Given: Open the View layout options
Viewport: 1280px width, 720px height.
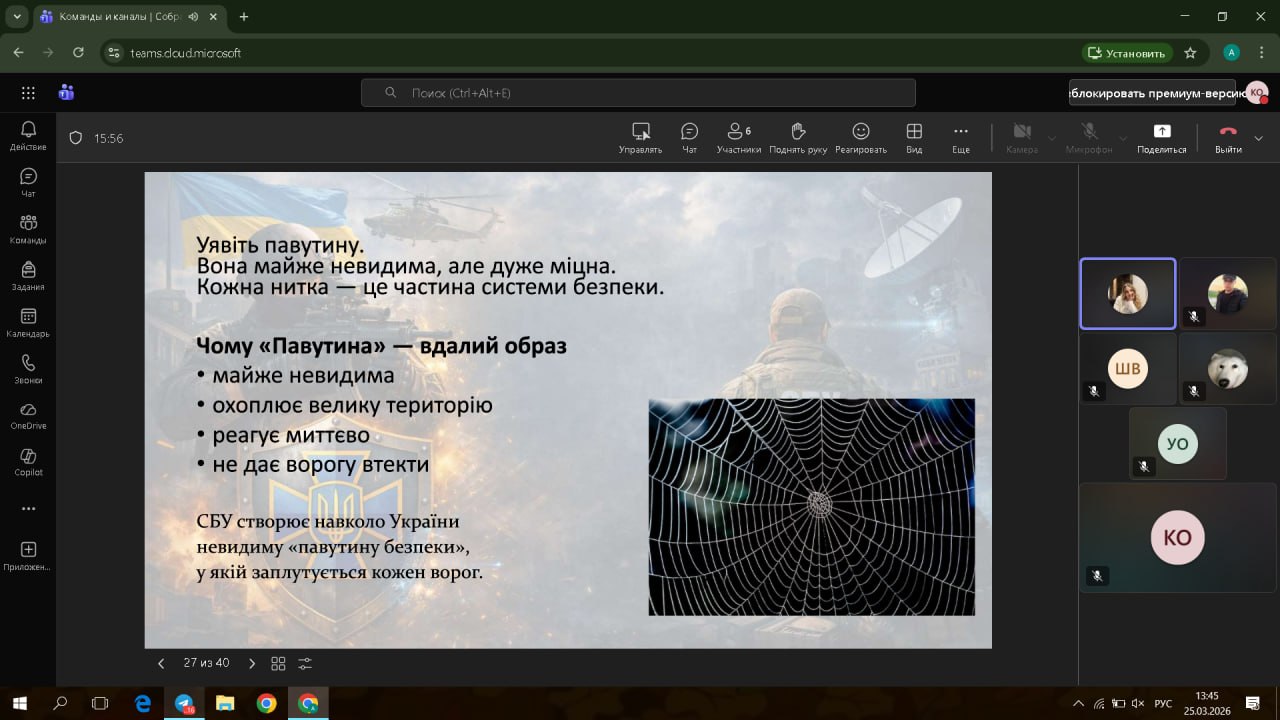Looking at the screenshot, I should click(913, 137).
